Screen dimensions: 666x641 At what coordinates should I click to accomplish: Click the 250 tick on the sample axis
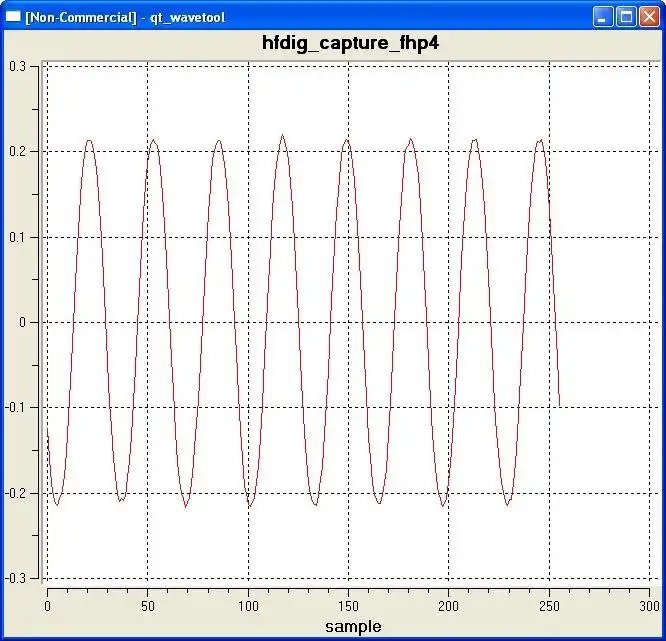click(549, 606)
